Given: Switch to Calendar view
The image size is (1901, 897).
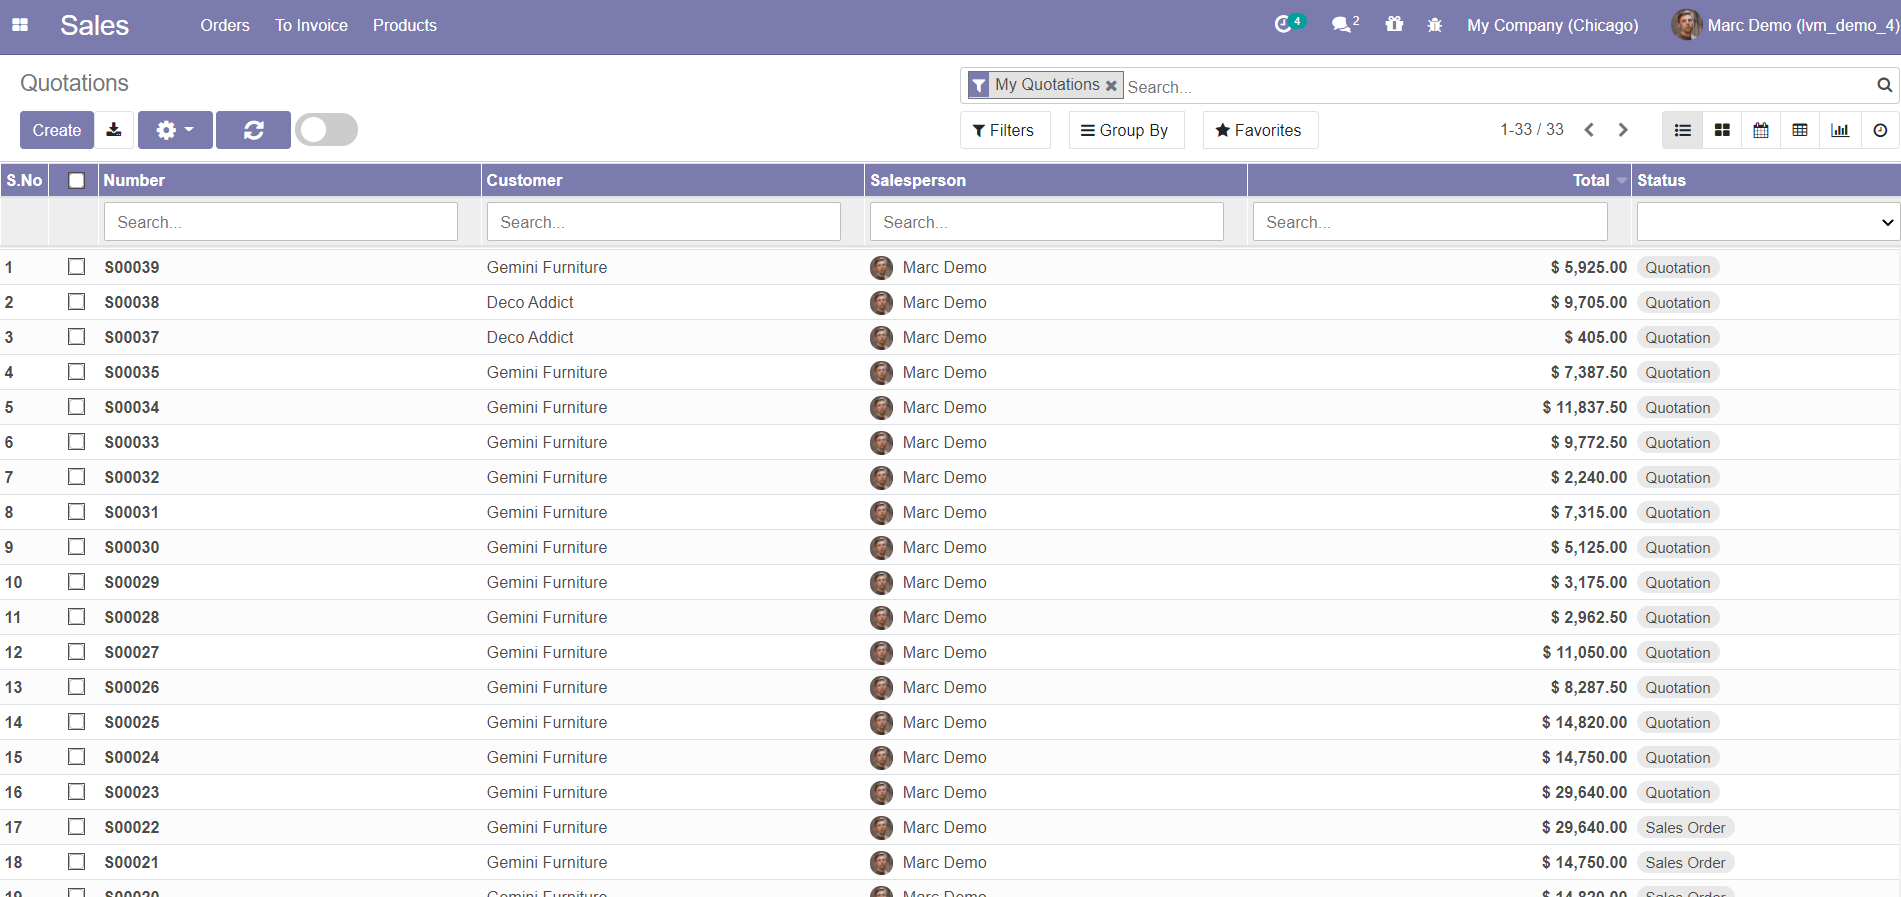Looking at the screenshot, I should pos(1761,130).
